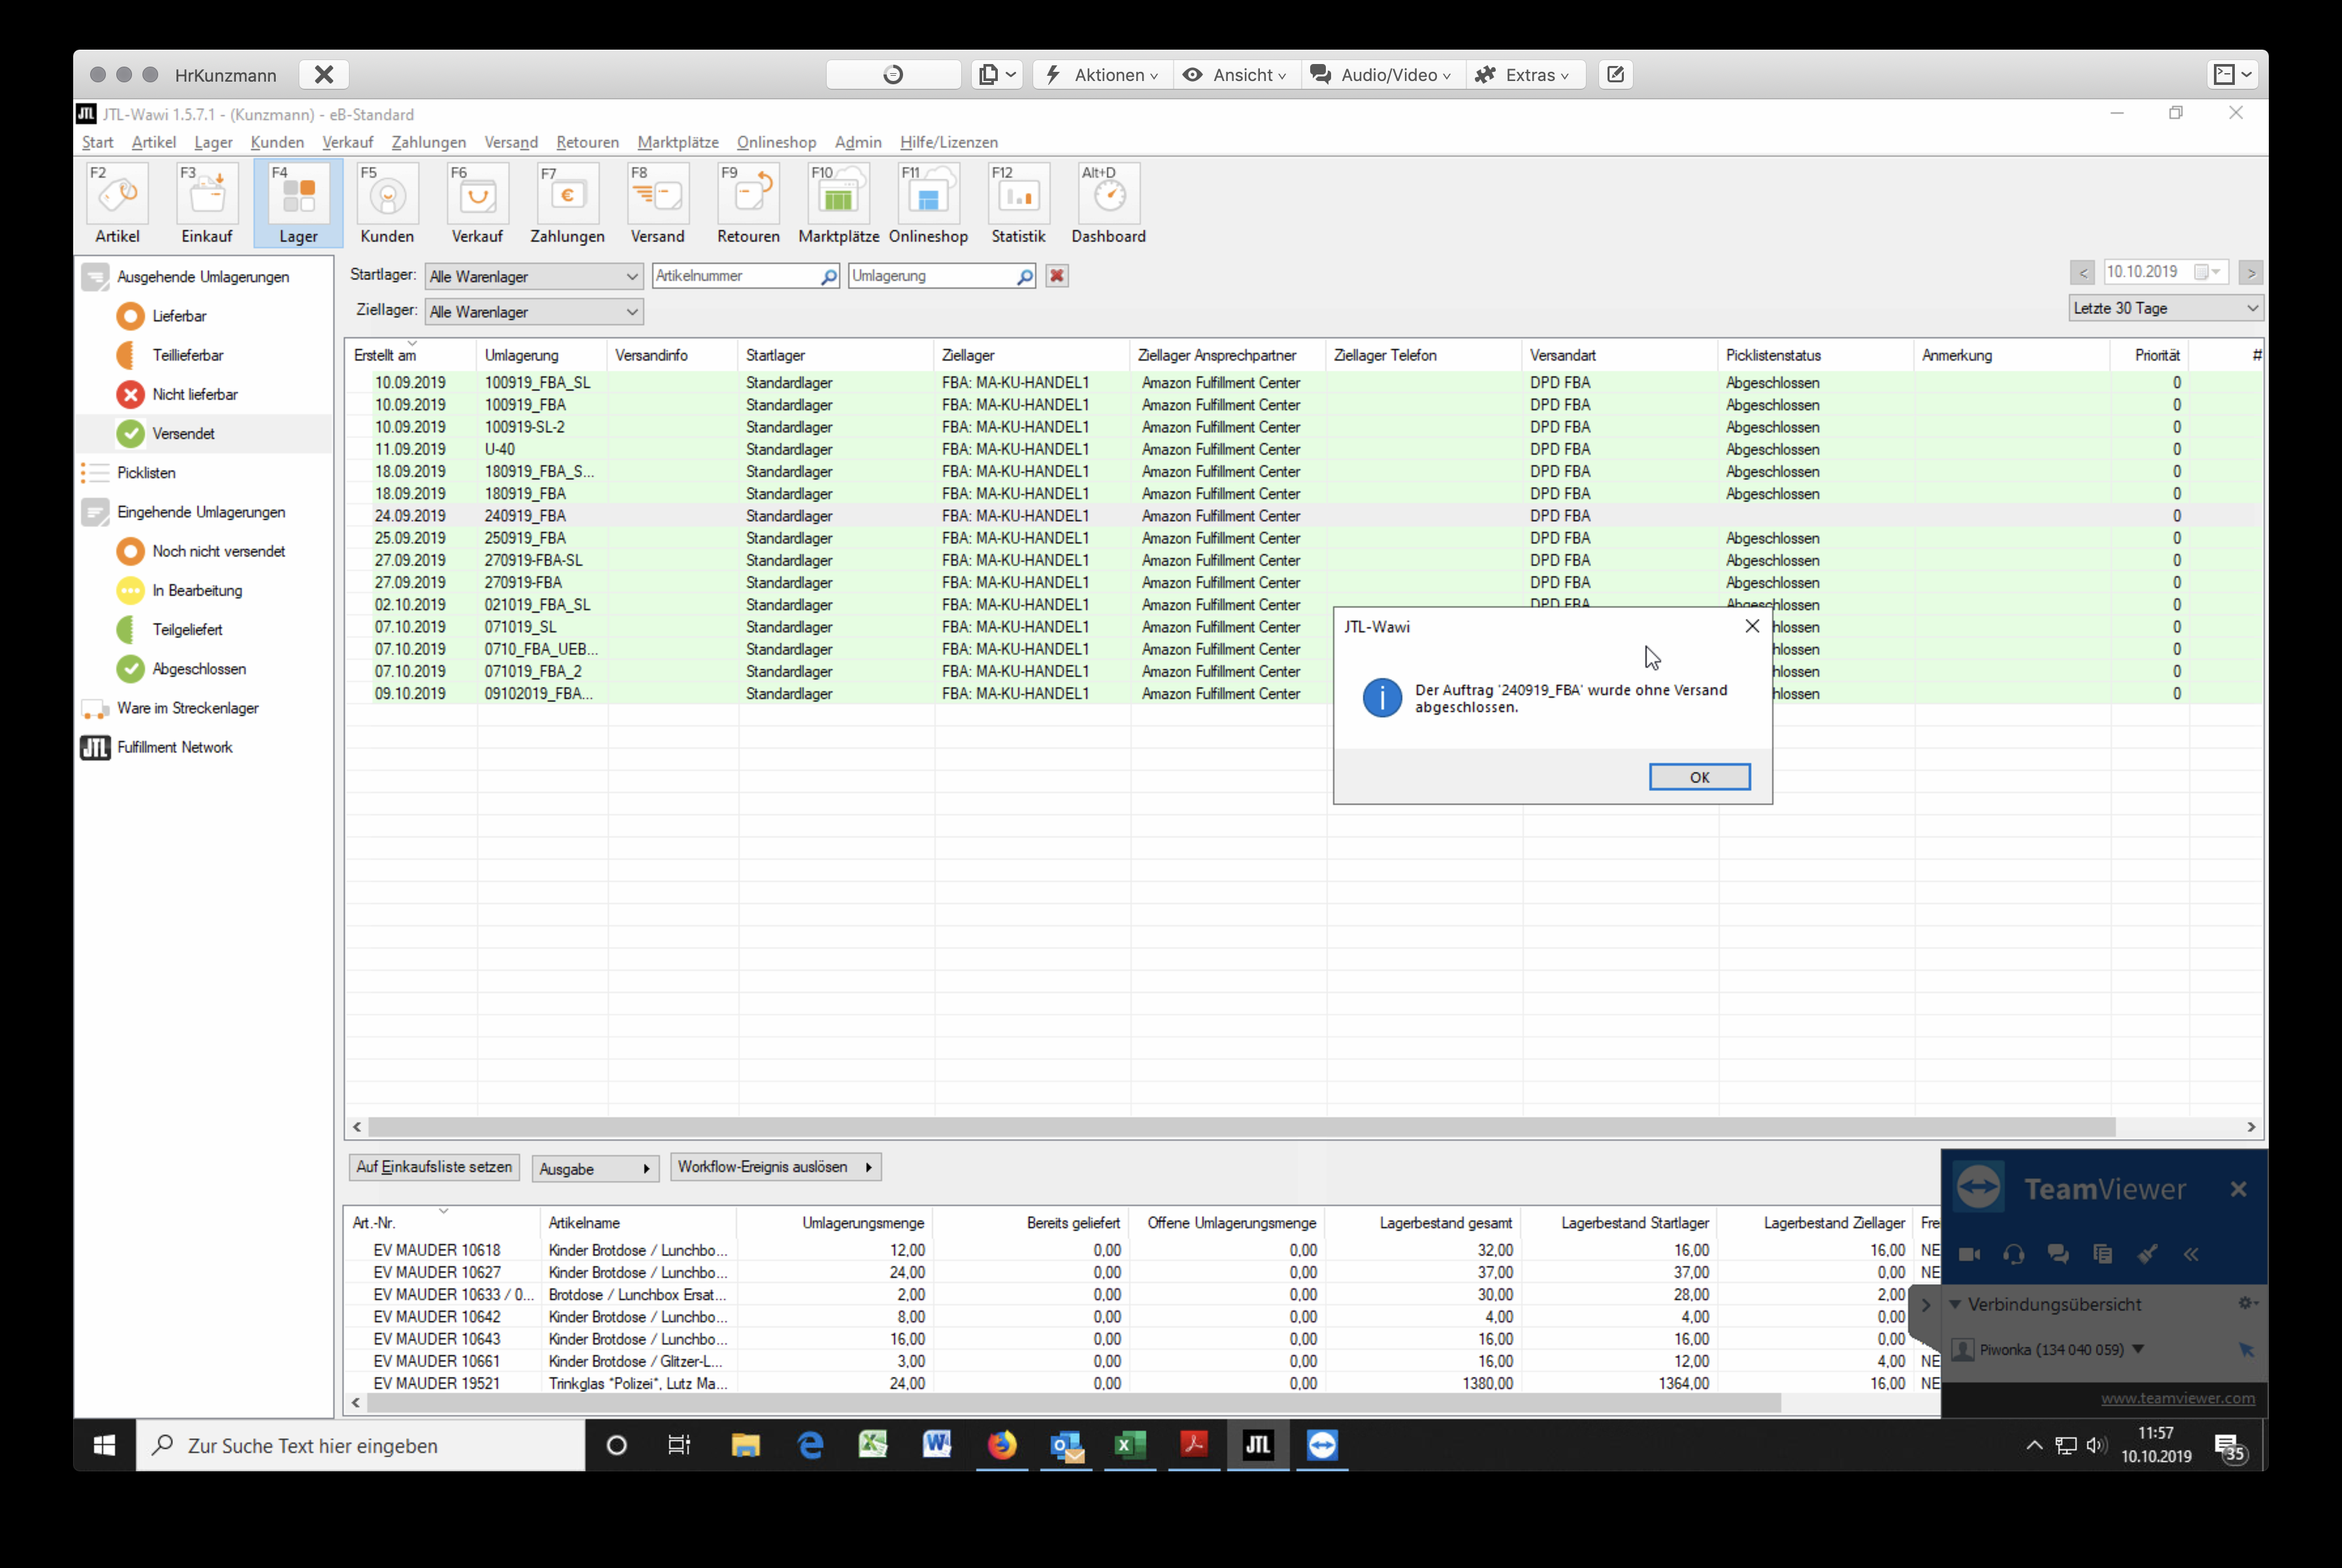
Task: Open the Marktplätze menu
Action: [677, 142]
